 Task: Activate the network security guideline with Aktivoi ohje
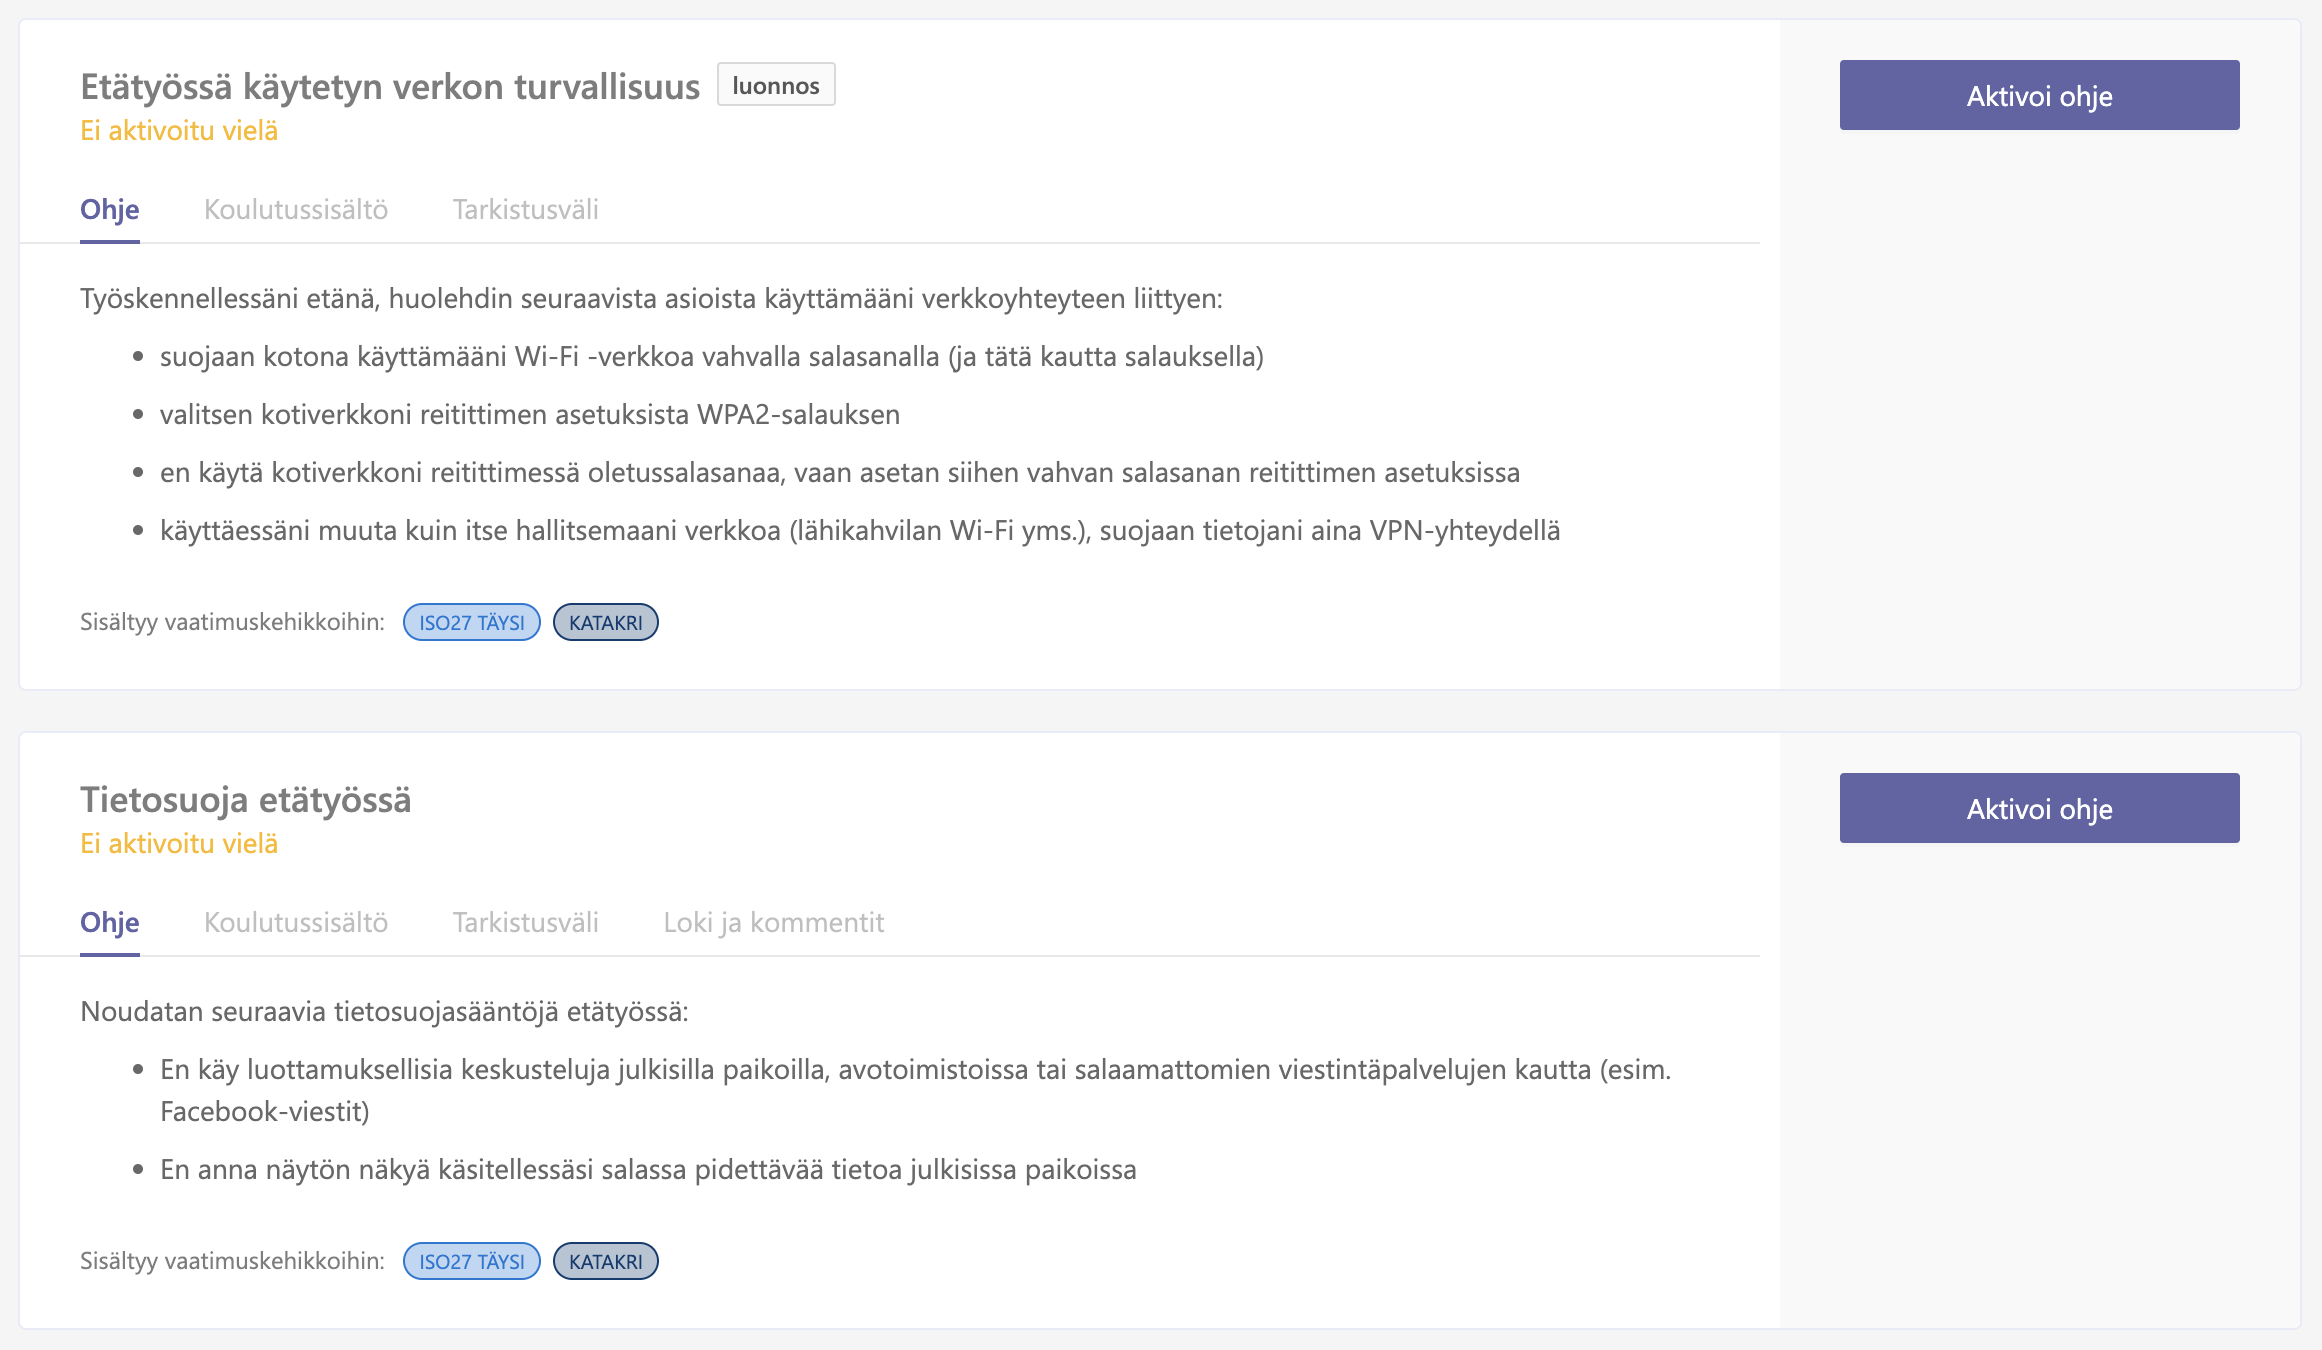click(x=2039, y=95)
